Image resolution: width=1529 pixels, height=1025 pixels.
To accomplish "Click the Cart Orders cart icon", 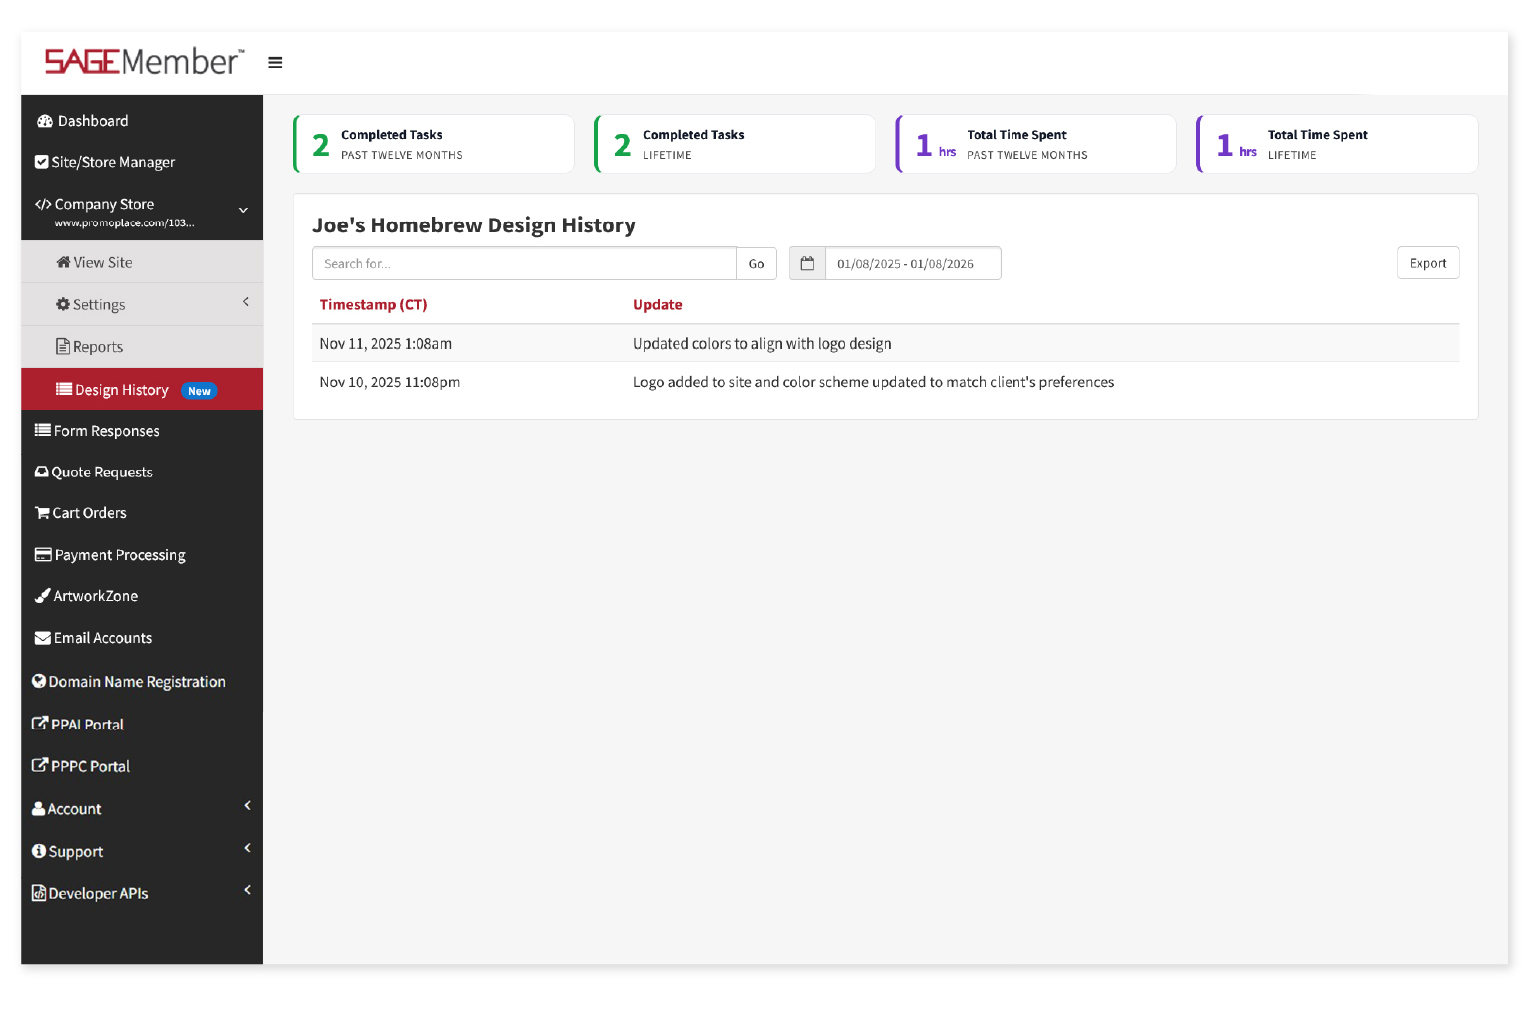I will point(43,513).
